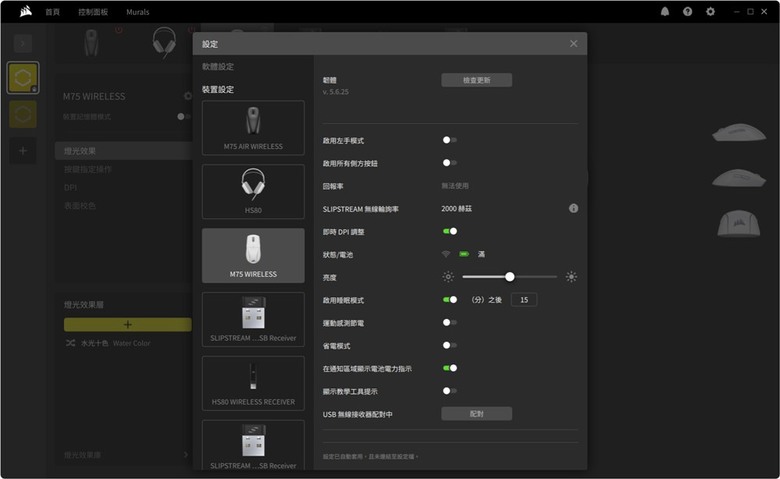This screenshot has width=780, height=479.
Task: Add lighting layer with yellow plus button
Action: click(127, 325)
